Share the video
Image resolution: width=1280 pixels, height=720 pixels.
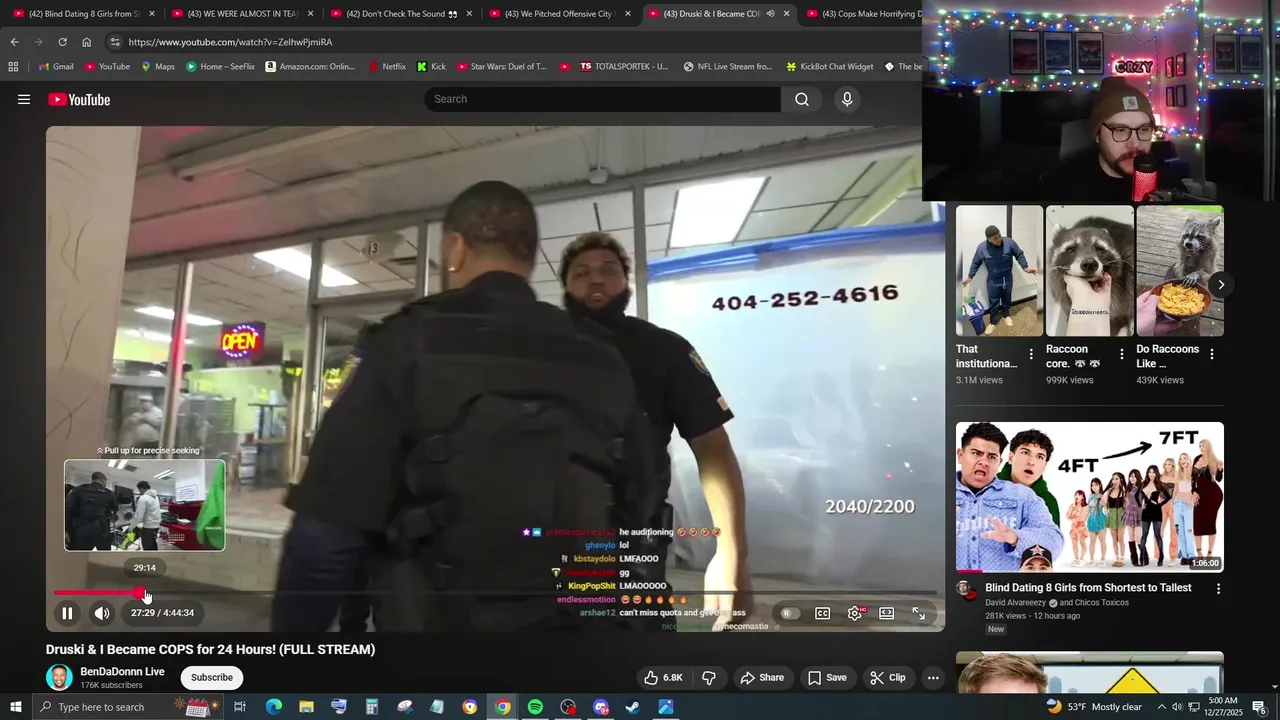click(762, 677)
